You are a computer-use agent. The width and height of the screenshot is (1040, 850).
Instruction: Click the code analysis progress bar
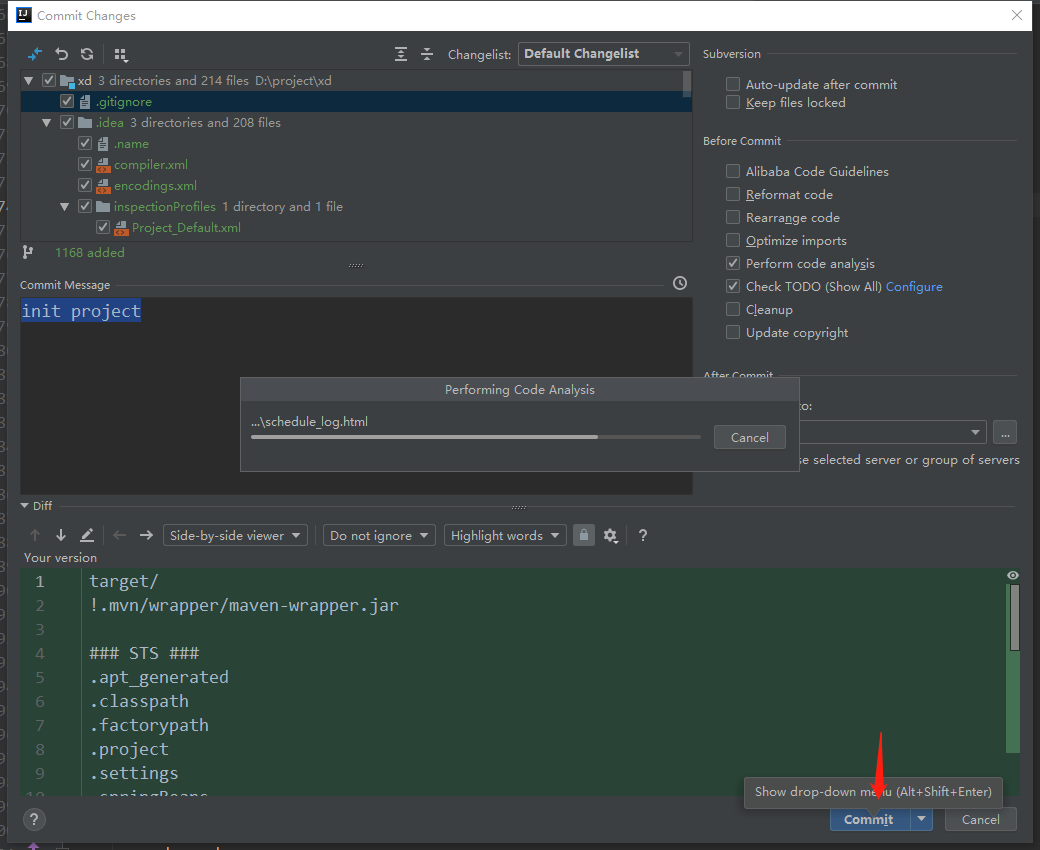point(476,437)
